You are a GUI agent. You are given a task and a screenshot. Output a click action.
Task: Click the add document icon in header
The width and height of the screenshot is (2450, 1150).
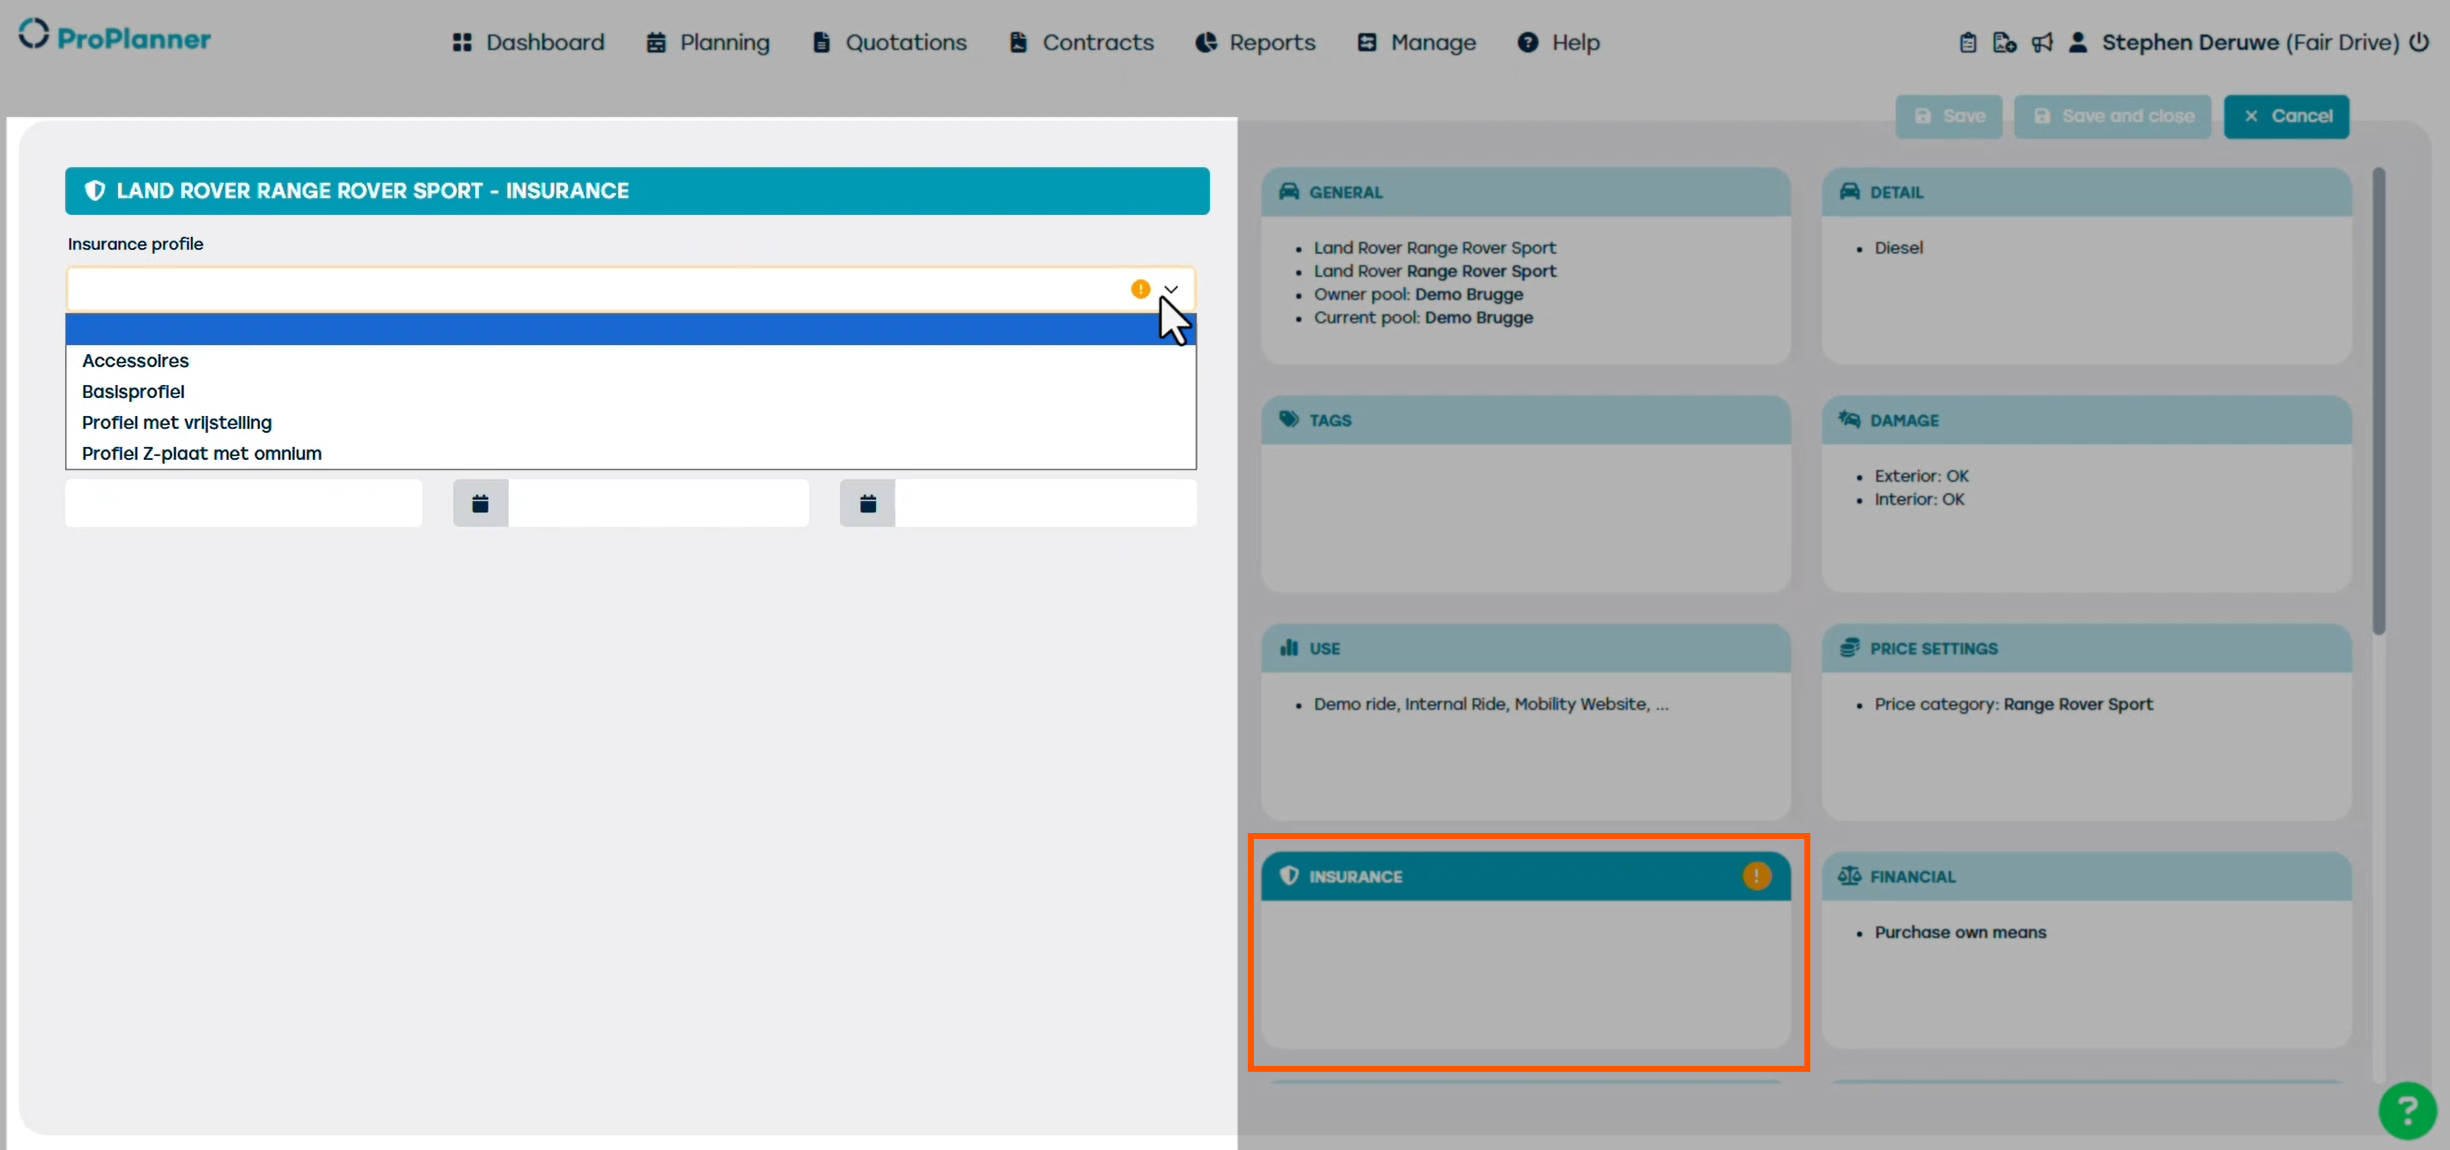[x=2004, y=43]
